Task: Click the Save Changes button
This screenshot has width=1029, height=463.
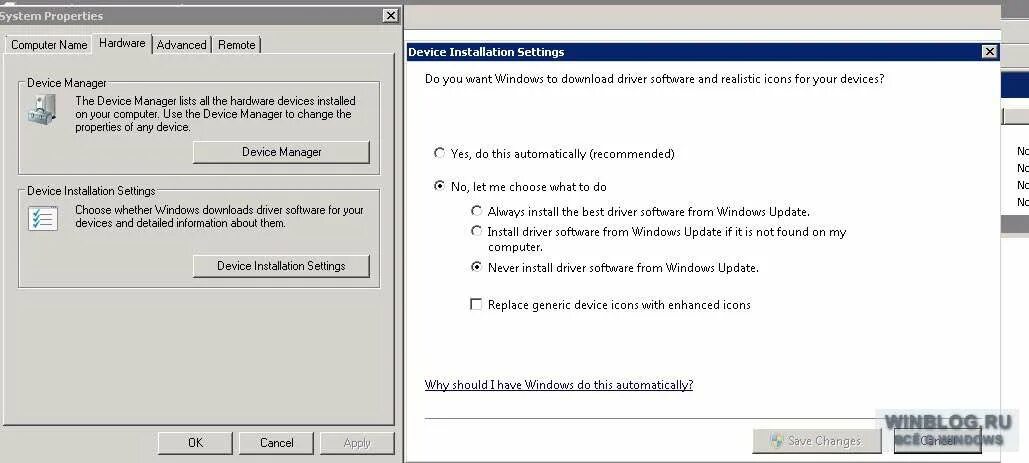Action: point(817,441)
